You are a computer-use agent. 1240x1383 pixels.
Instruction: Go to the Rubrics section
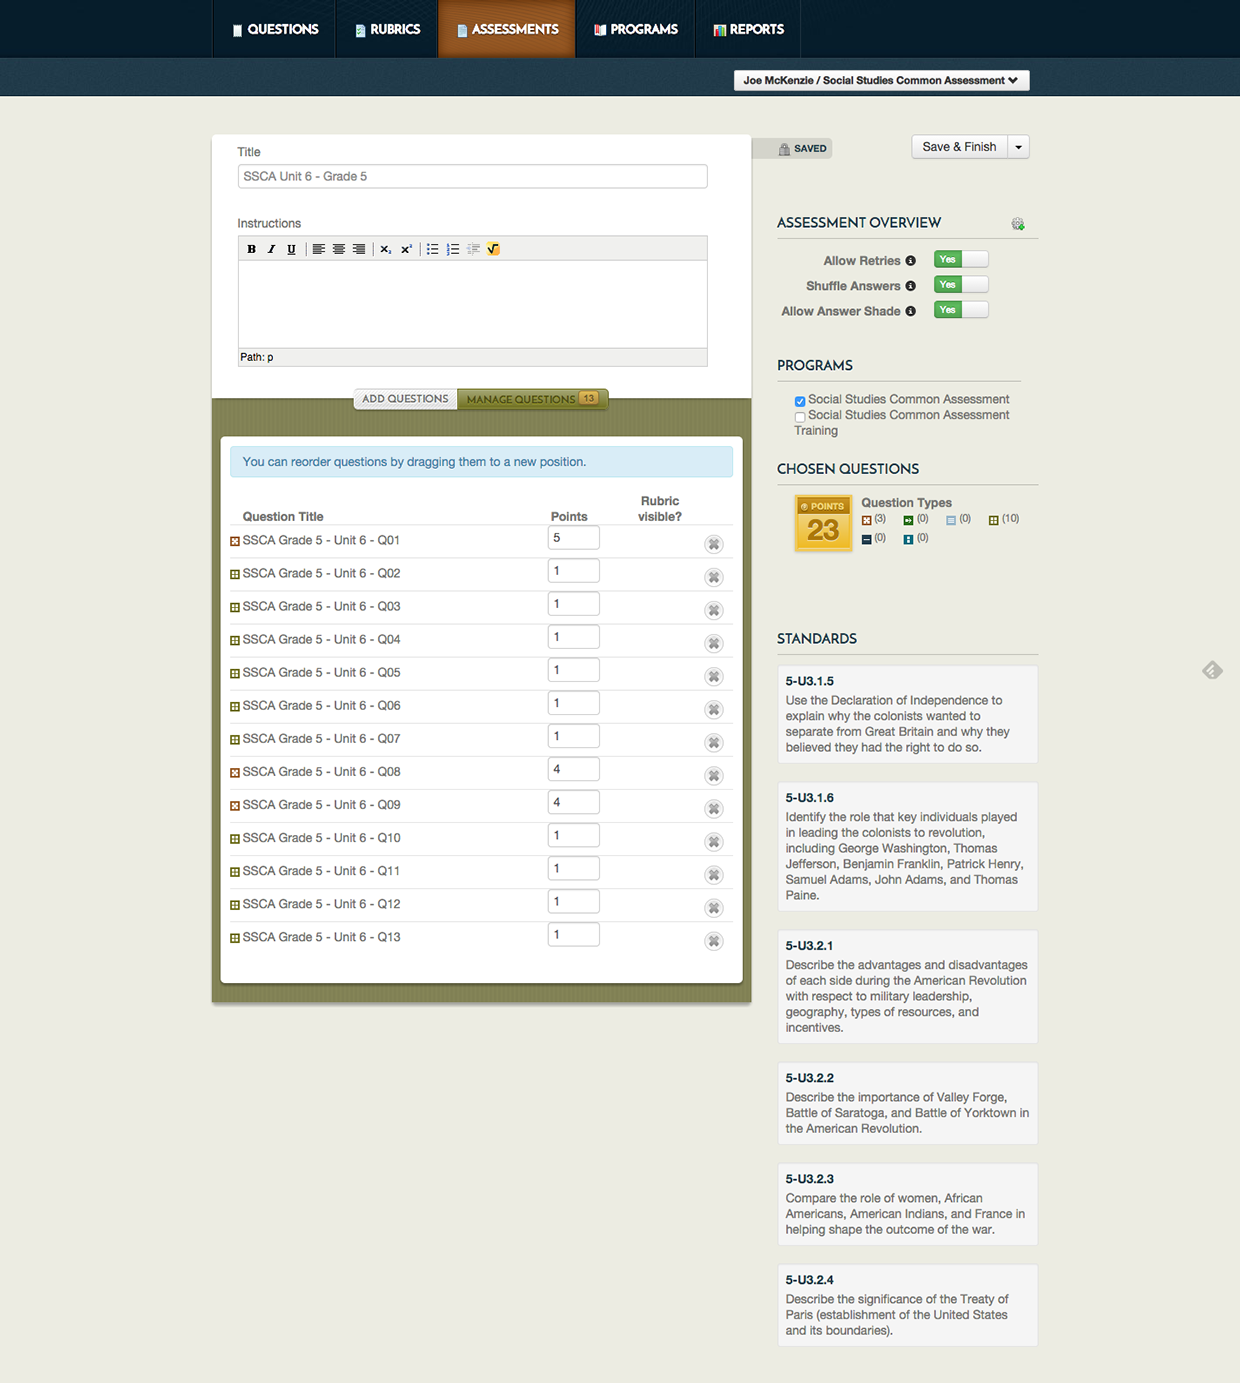pyautogui.click(x=387, y=29)
